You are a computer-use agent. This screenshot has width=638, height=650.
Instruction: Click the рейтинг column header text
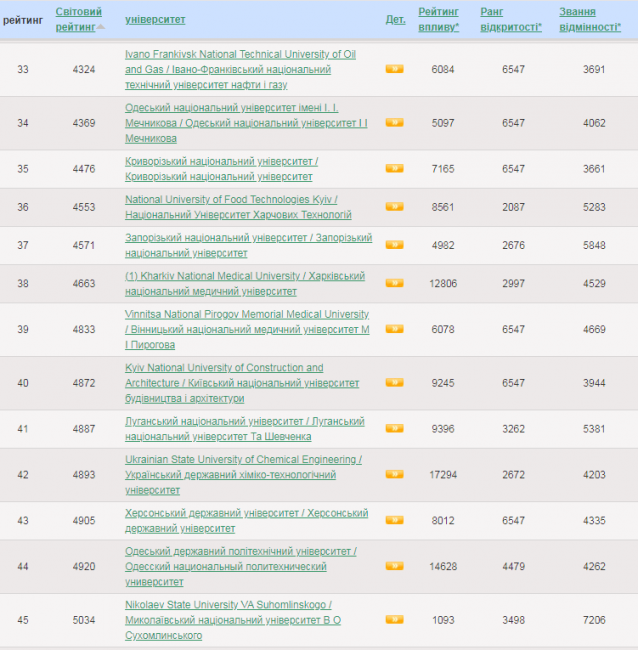(23, 20)
